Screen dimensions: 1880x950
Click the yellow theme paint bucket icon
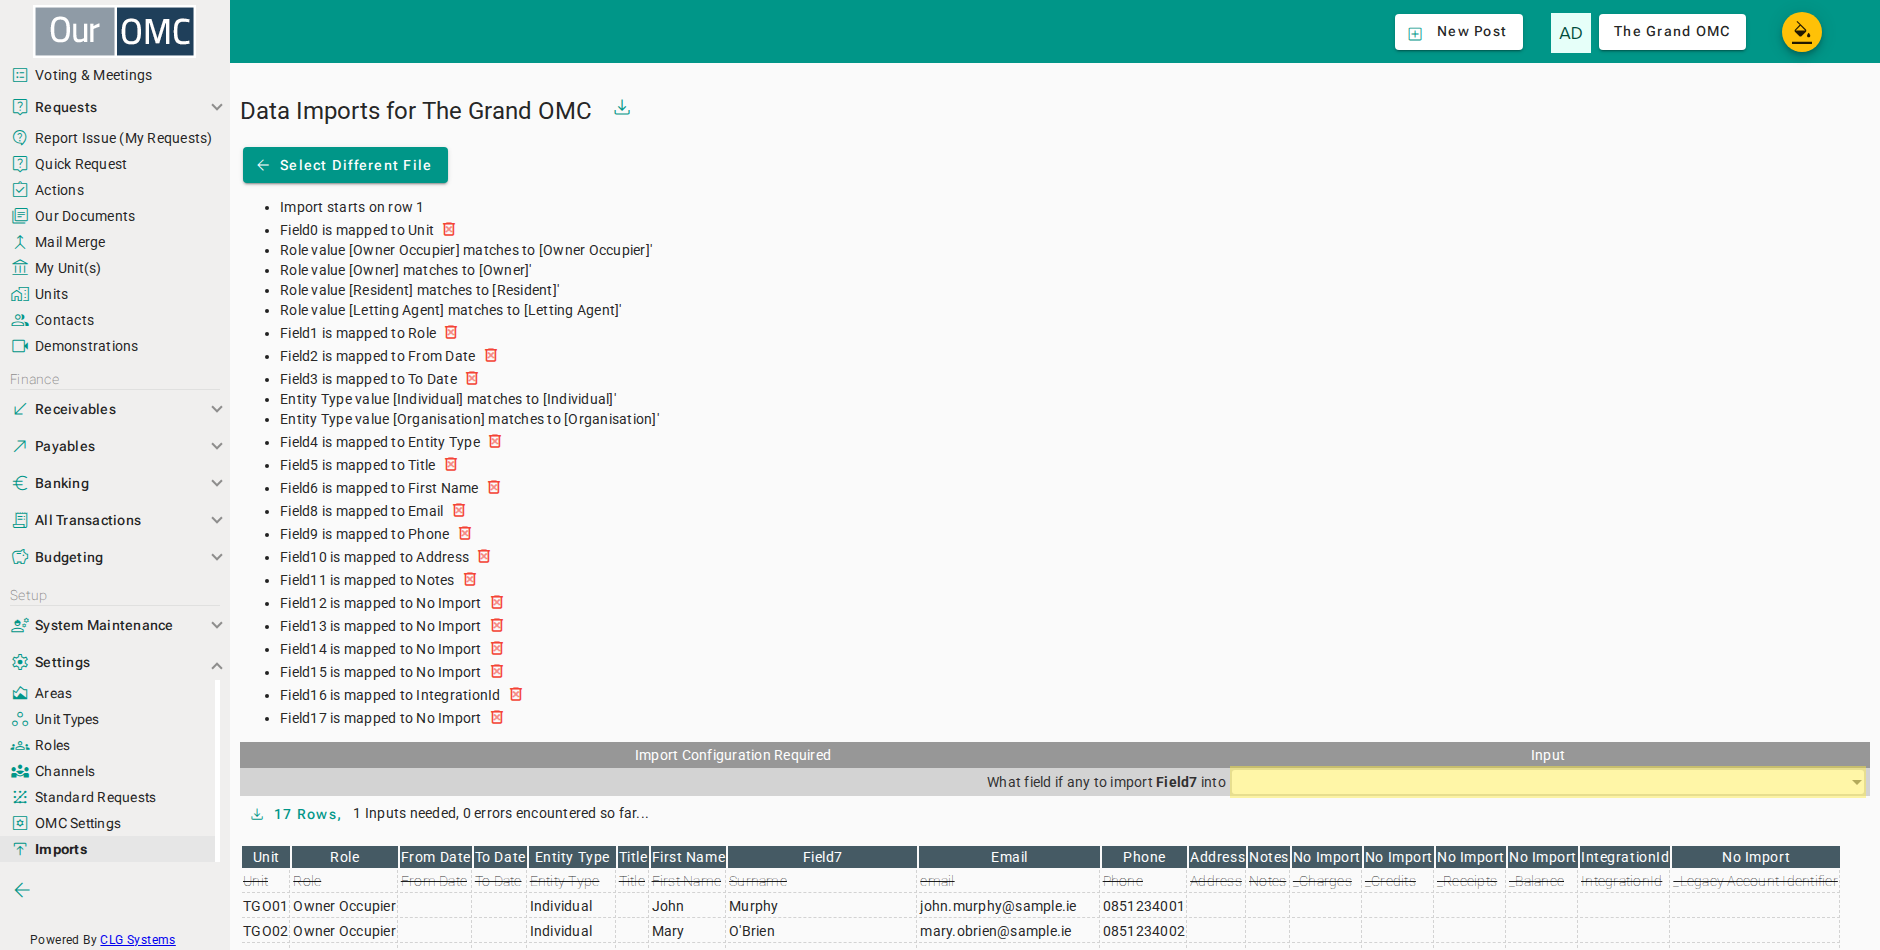1801,32
